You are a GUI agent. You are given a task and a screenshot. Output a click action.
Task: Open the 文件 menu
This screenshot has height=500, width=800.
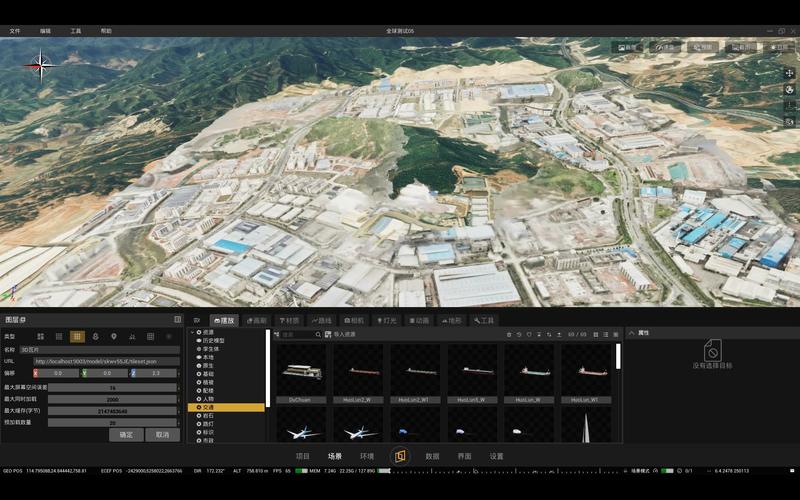(14, 31)
